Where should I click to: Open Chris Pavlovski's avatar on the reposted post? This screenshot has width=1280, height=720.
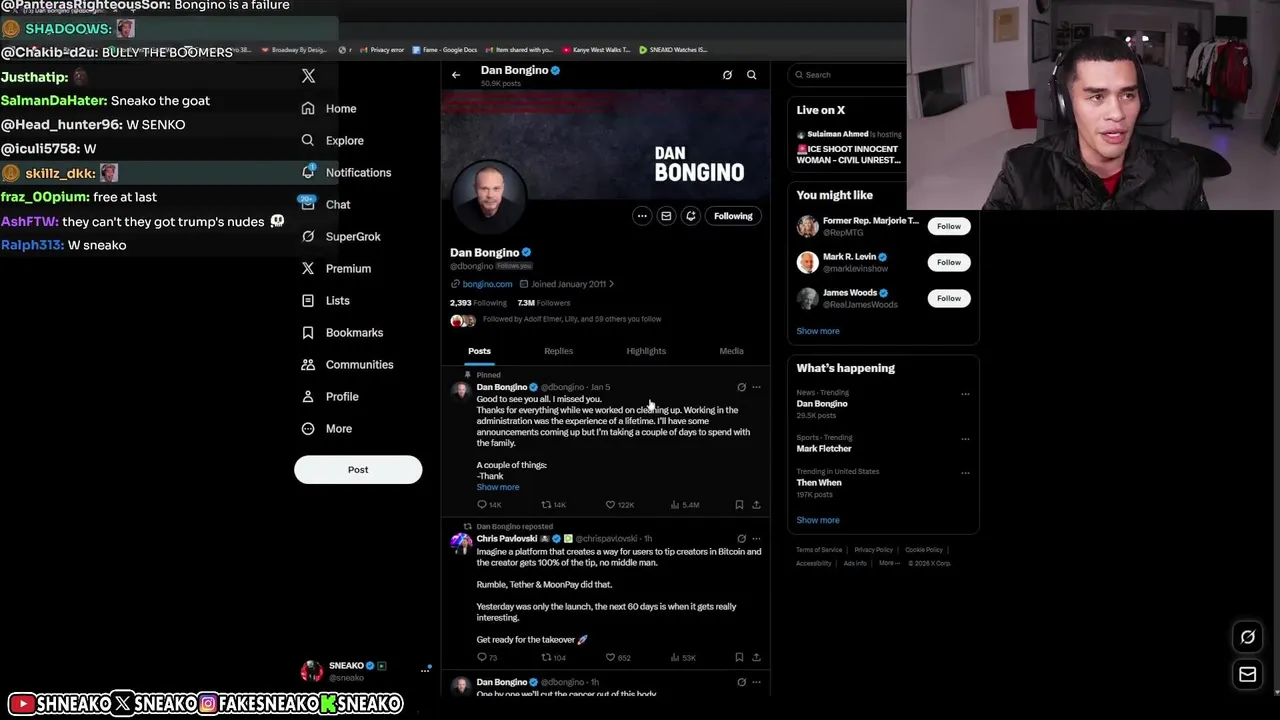click(461, 543)
